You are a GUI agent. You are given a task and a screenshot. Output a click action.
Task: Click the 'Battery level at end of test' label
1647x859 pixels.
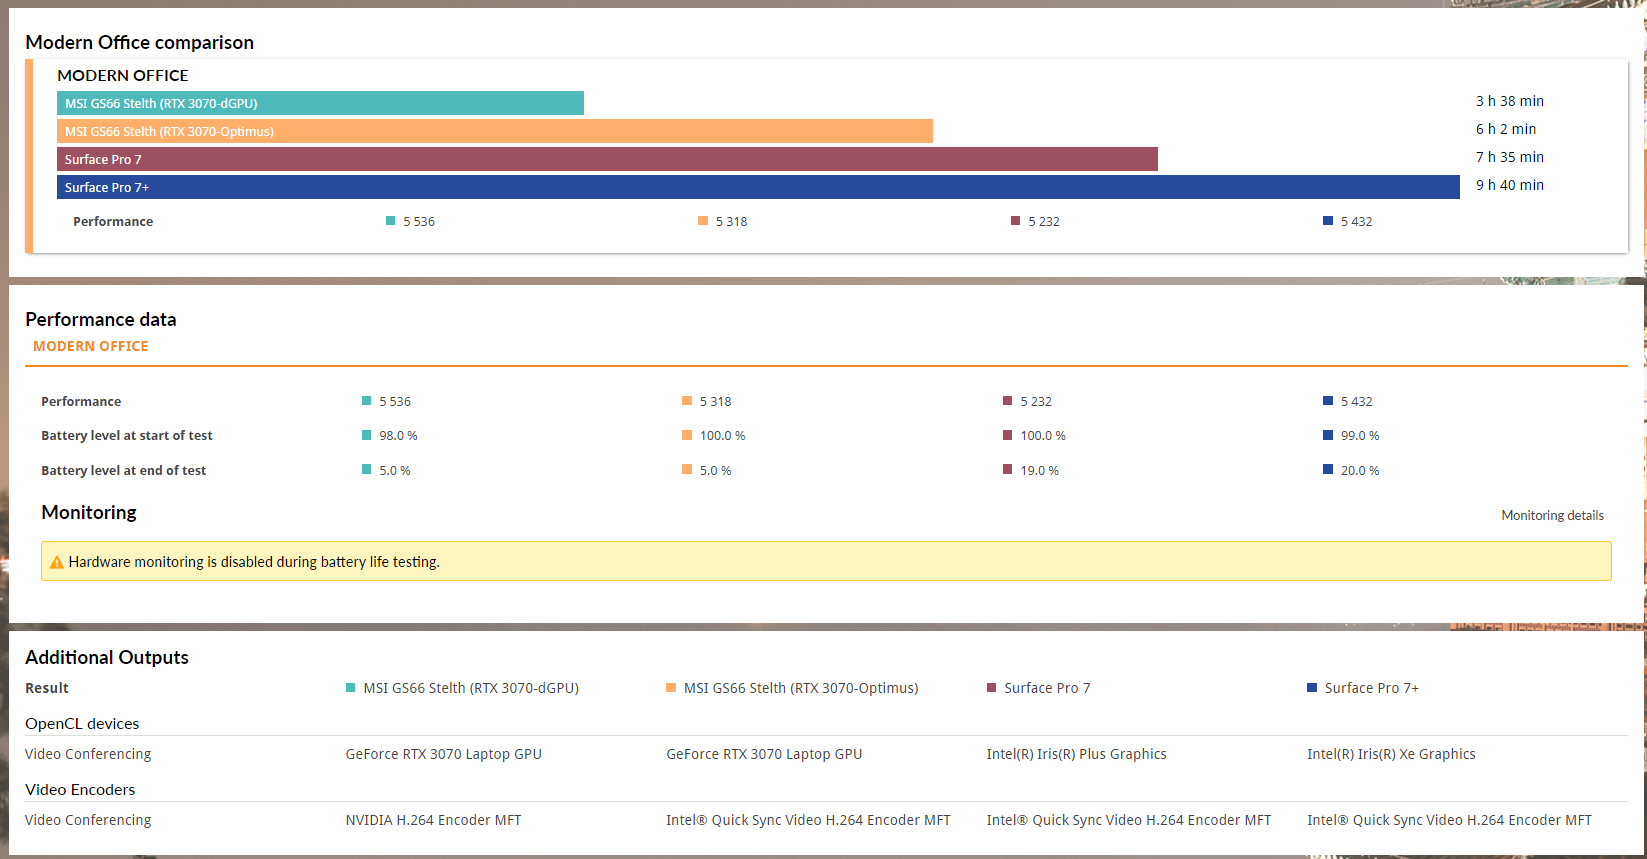click(124, 471)
